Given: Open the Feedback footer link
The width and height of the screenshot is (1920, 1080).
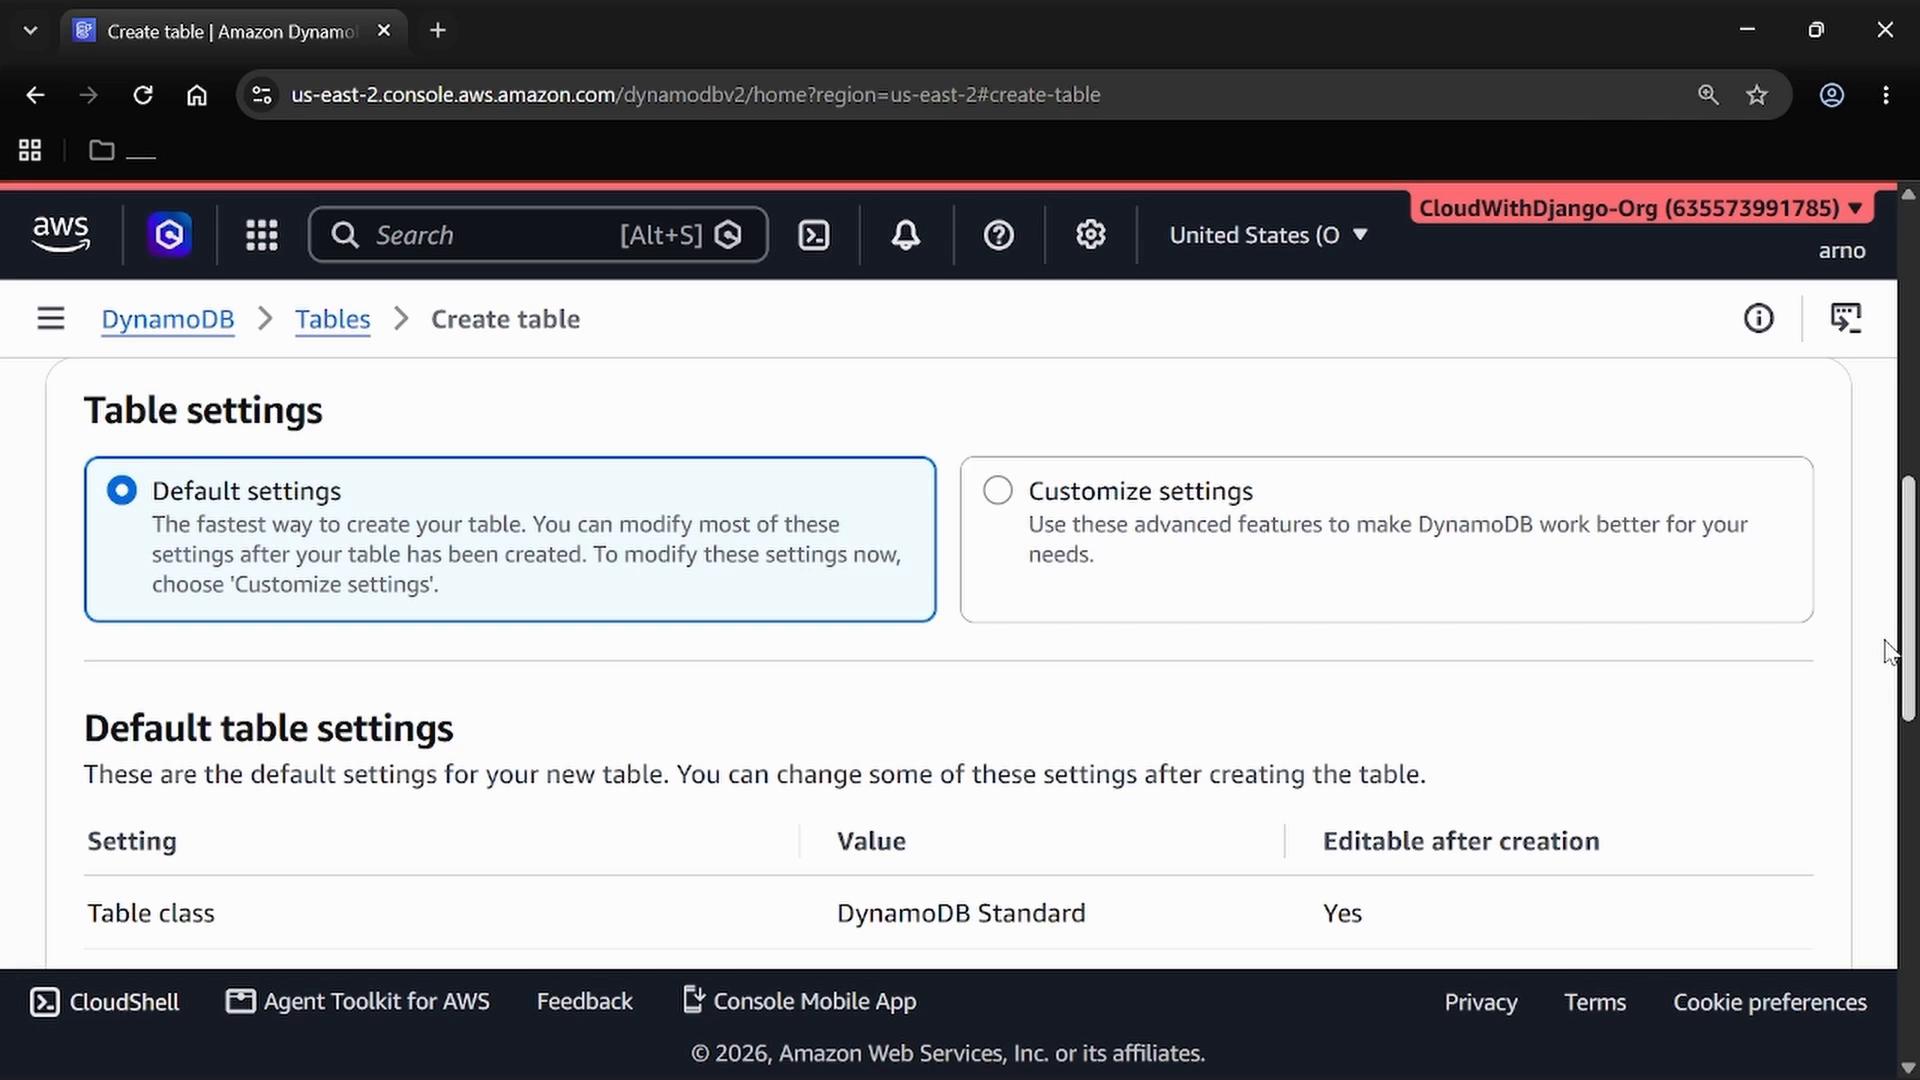Looking at the screenshot, I should (x=585, y=1002).
